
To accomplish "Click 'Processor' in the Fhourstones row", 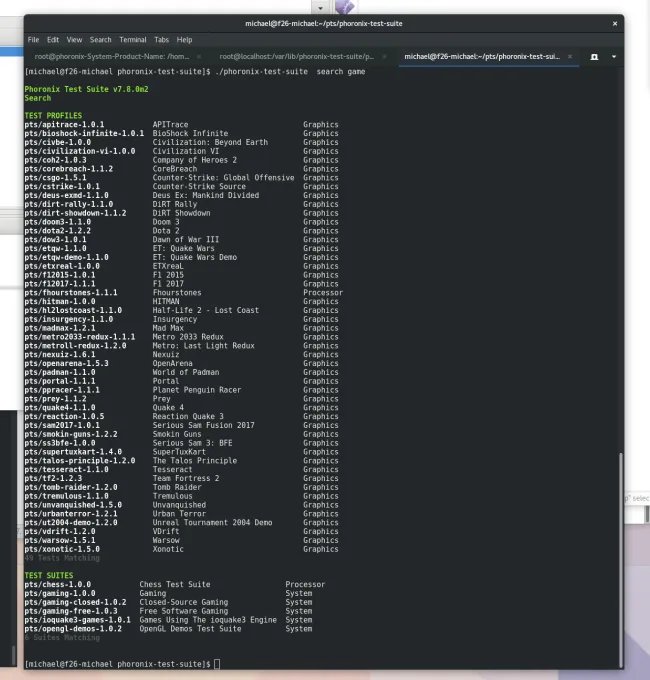I will point(323,292).
